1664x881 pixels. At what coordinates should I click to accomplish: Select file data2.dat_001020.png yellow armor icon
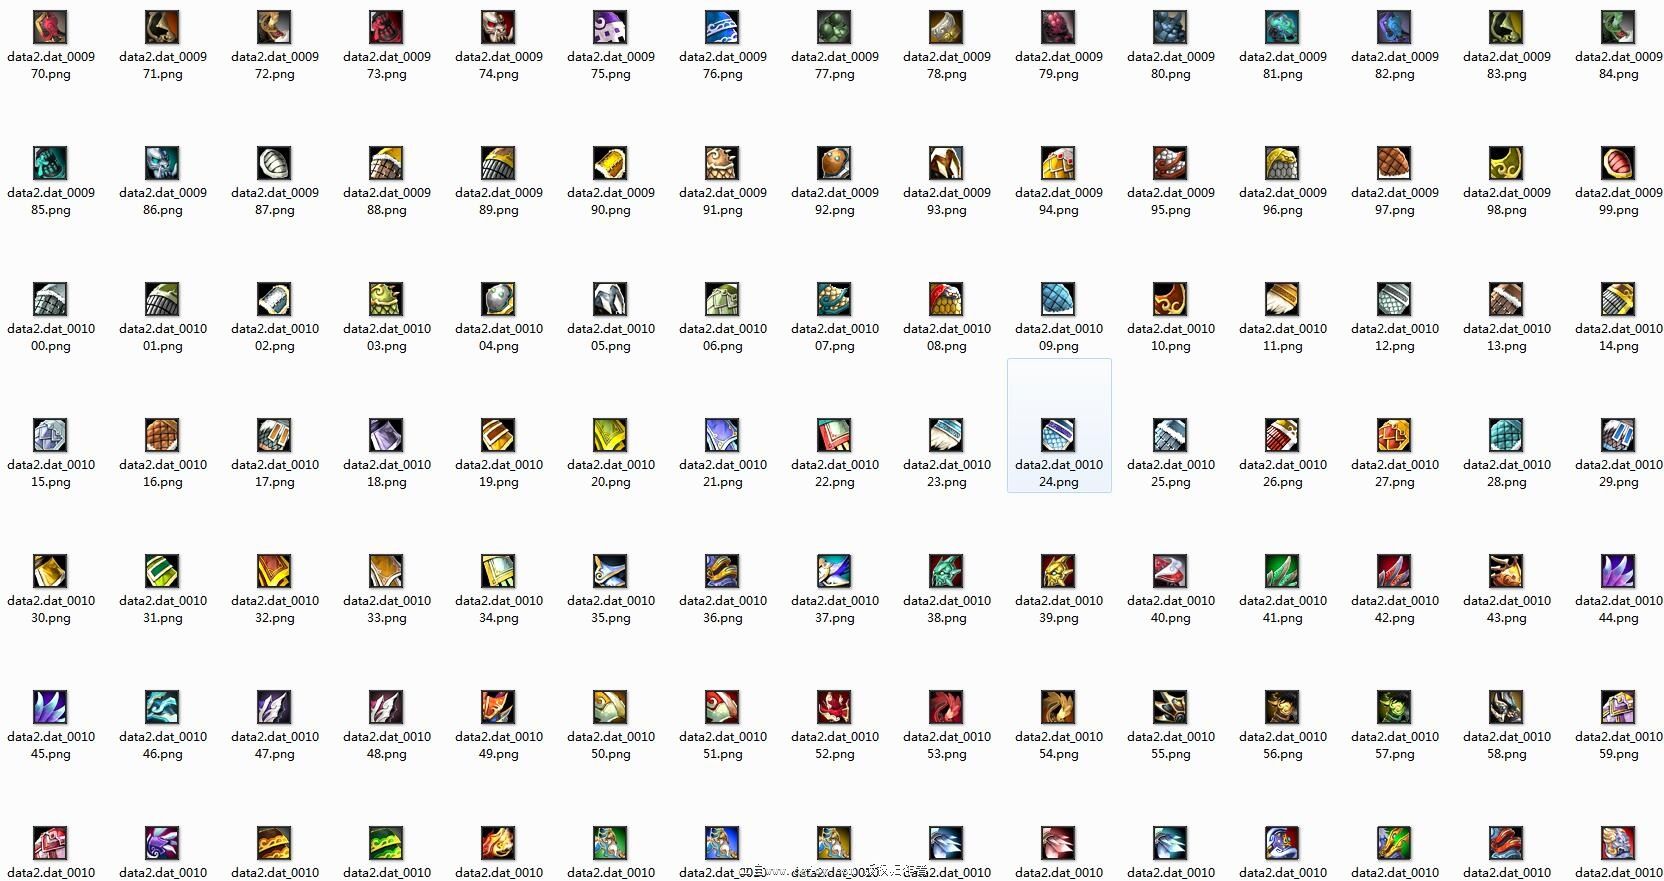610,435
